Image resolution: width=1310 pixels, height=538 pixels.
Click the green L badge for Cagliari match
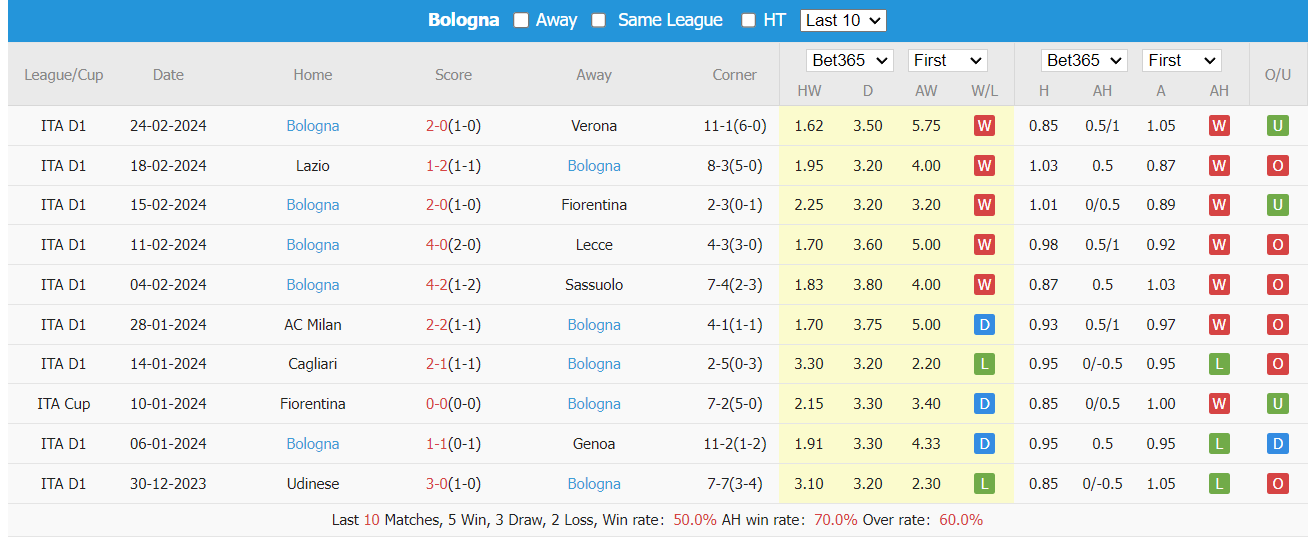pos(984,364)
